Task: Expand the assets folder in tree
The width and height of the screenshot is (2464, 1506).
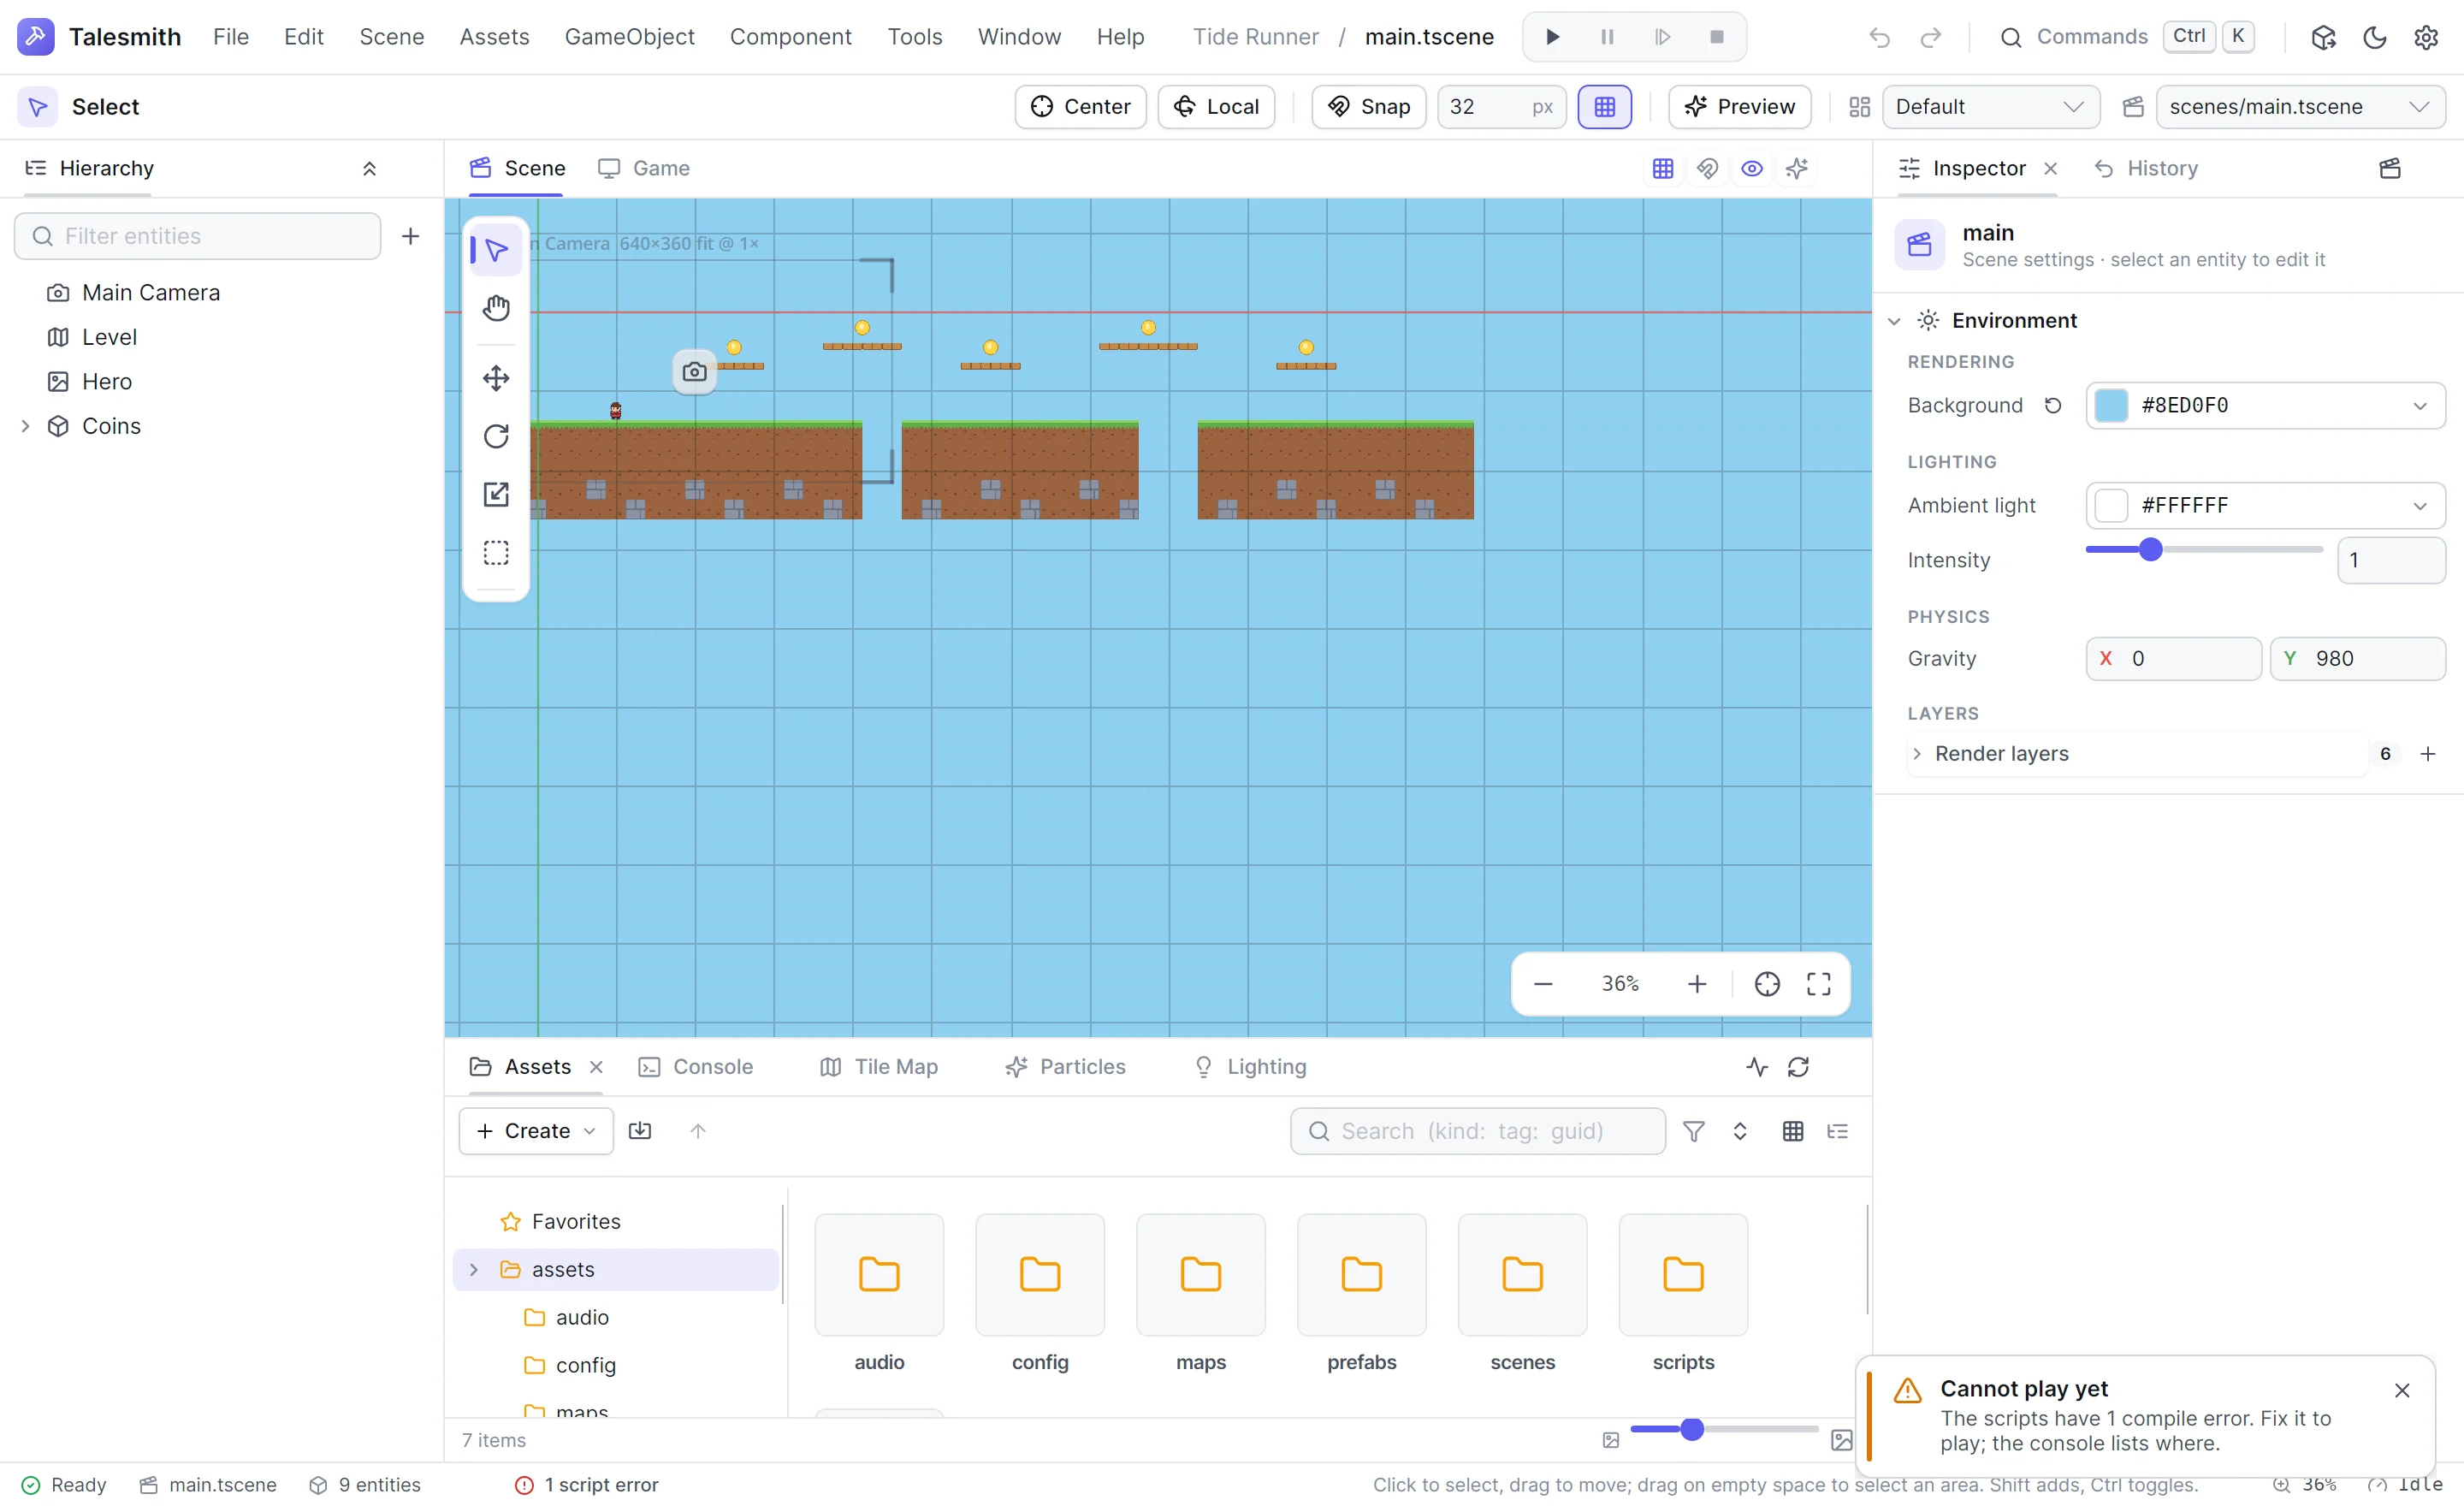Action: pos(474,1269)
